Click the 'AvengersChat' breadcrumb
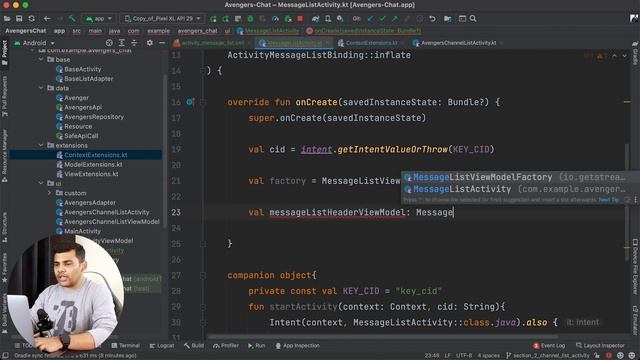Image resolution: width=640 pixels, height=360 pixels. click(25, 31)
